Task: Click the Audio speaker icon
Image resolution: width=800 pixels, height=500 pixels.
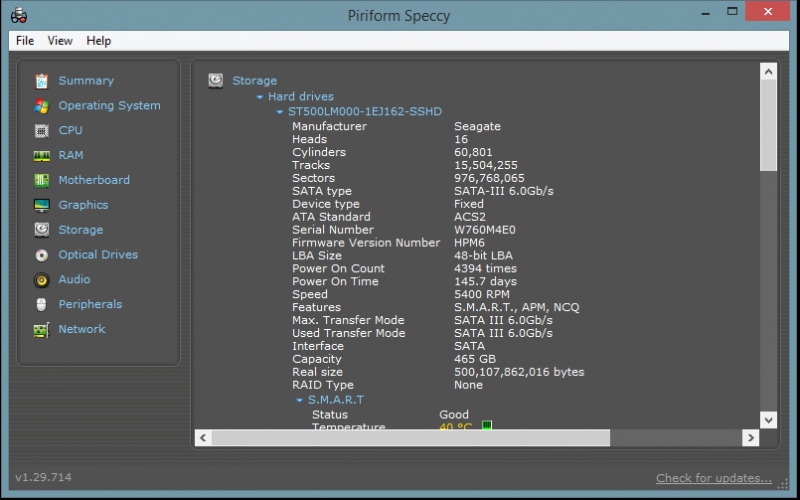Action: point(41,280)
